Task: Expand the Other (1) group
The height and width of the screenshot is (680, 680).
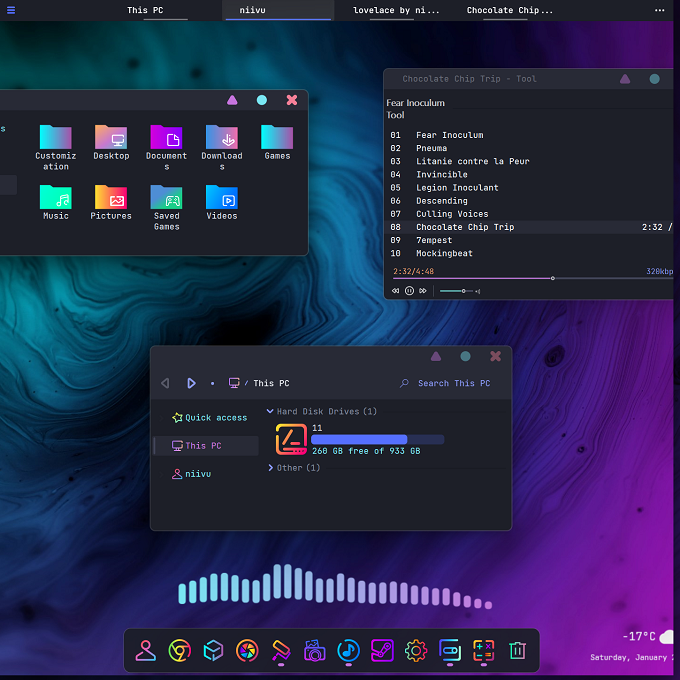Action: (x=270, y=468)
